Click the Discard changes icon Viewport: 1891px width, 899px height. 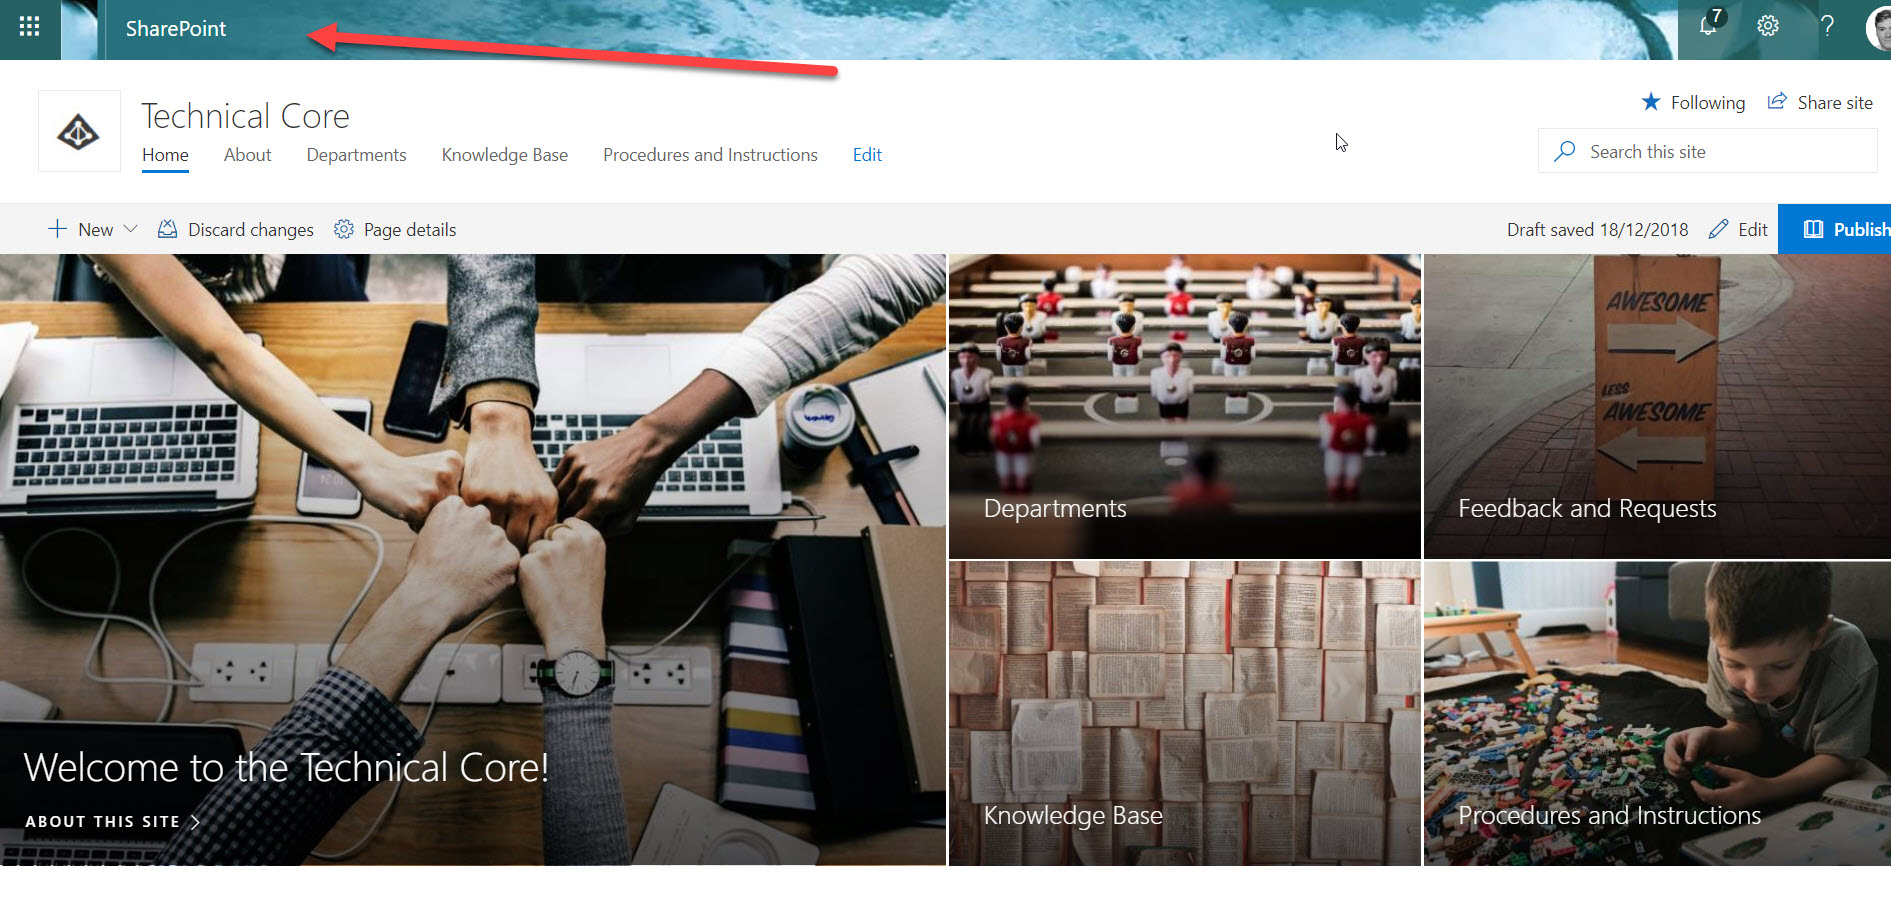click(x=168, y=229)
